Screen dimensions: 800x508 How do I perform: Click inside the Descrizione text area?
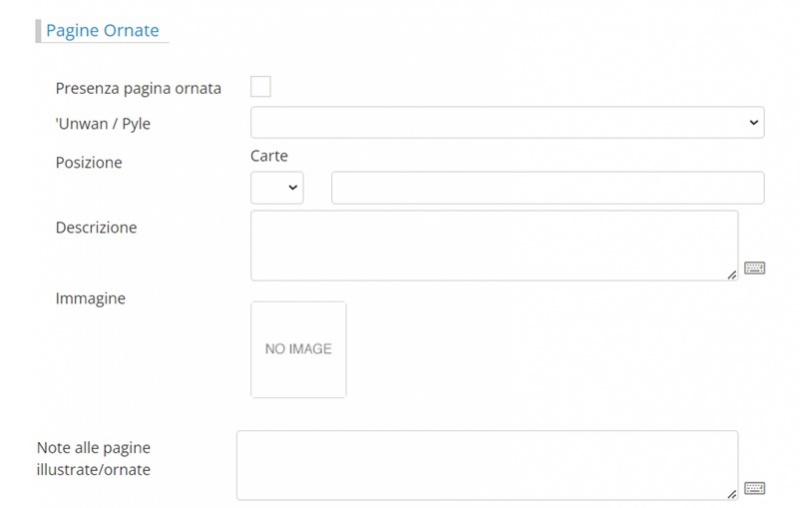tap(494, 245)
